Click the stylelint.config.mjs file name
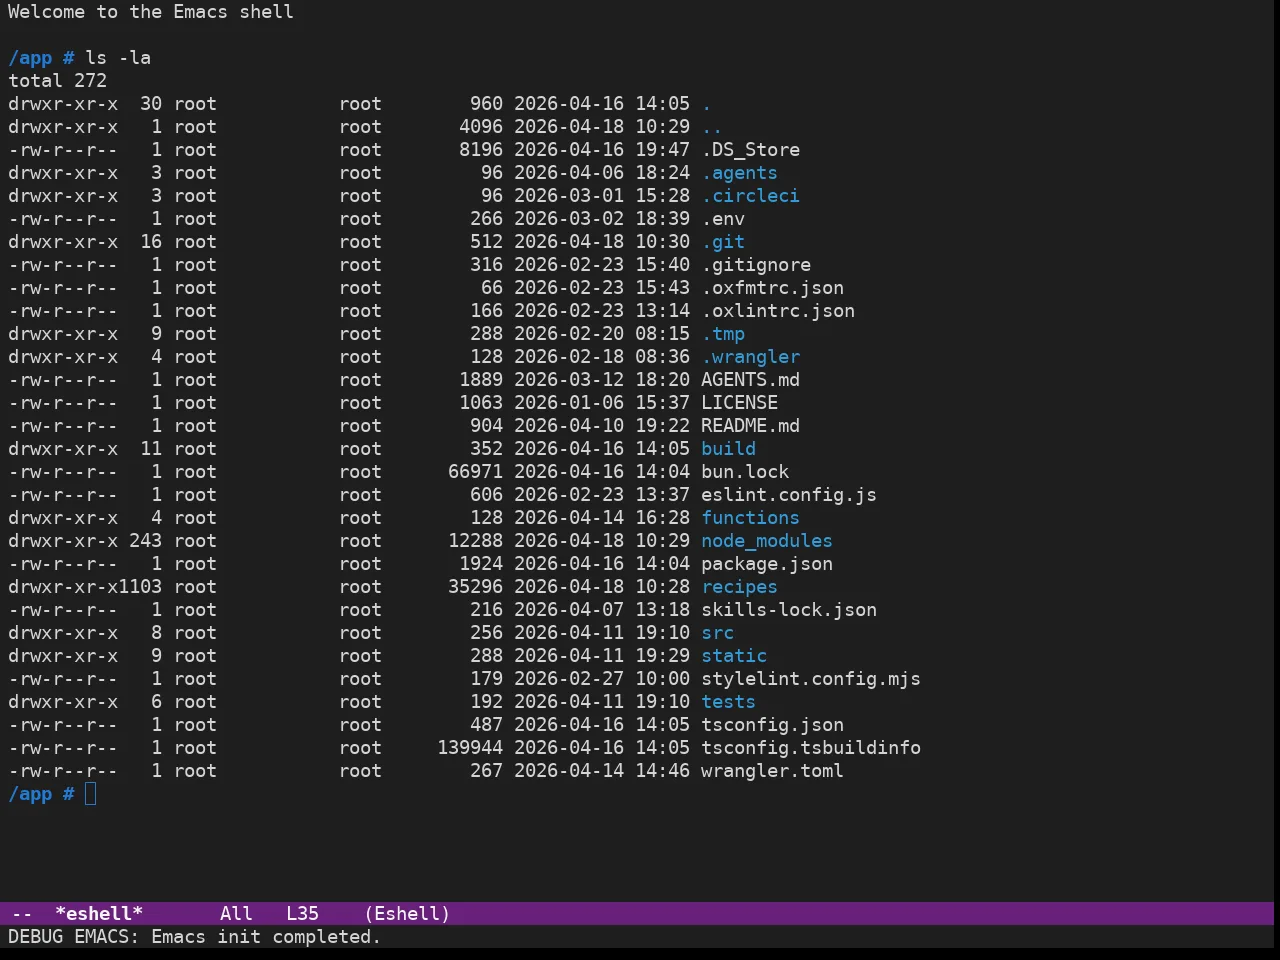Screen dimensions: 1280x960 (x=811, y=679)
